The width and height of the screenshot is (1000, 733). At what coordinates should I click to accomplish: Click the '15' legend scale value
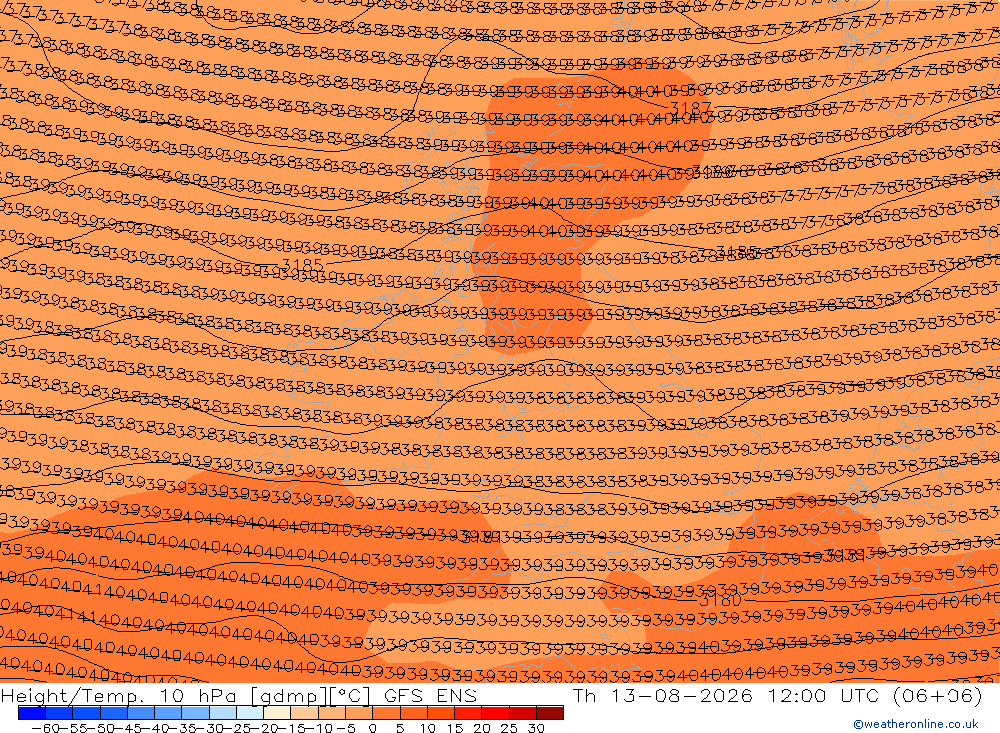[x=455, y=727]
